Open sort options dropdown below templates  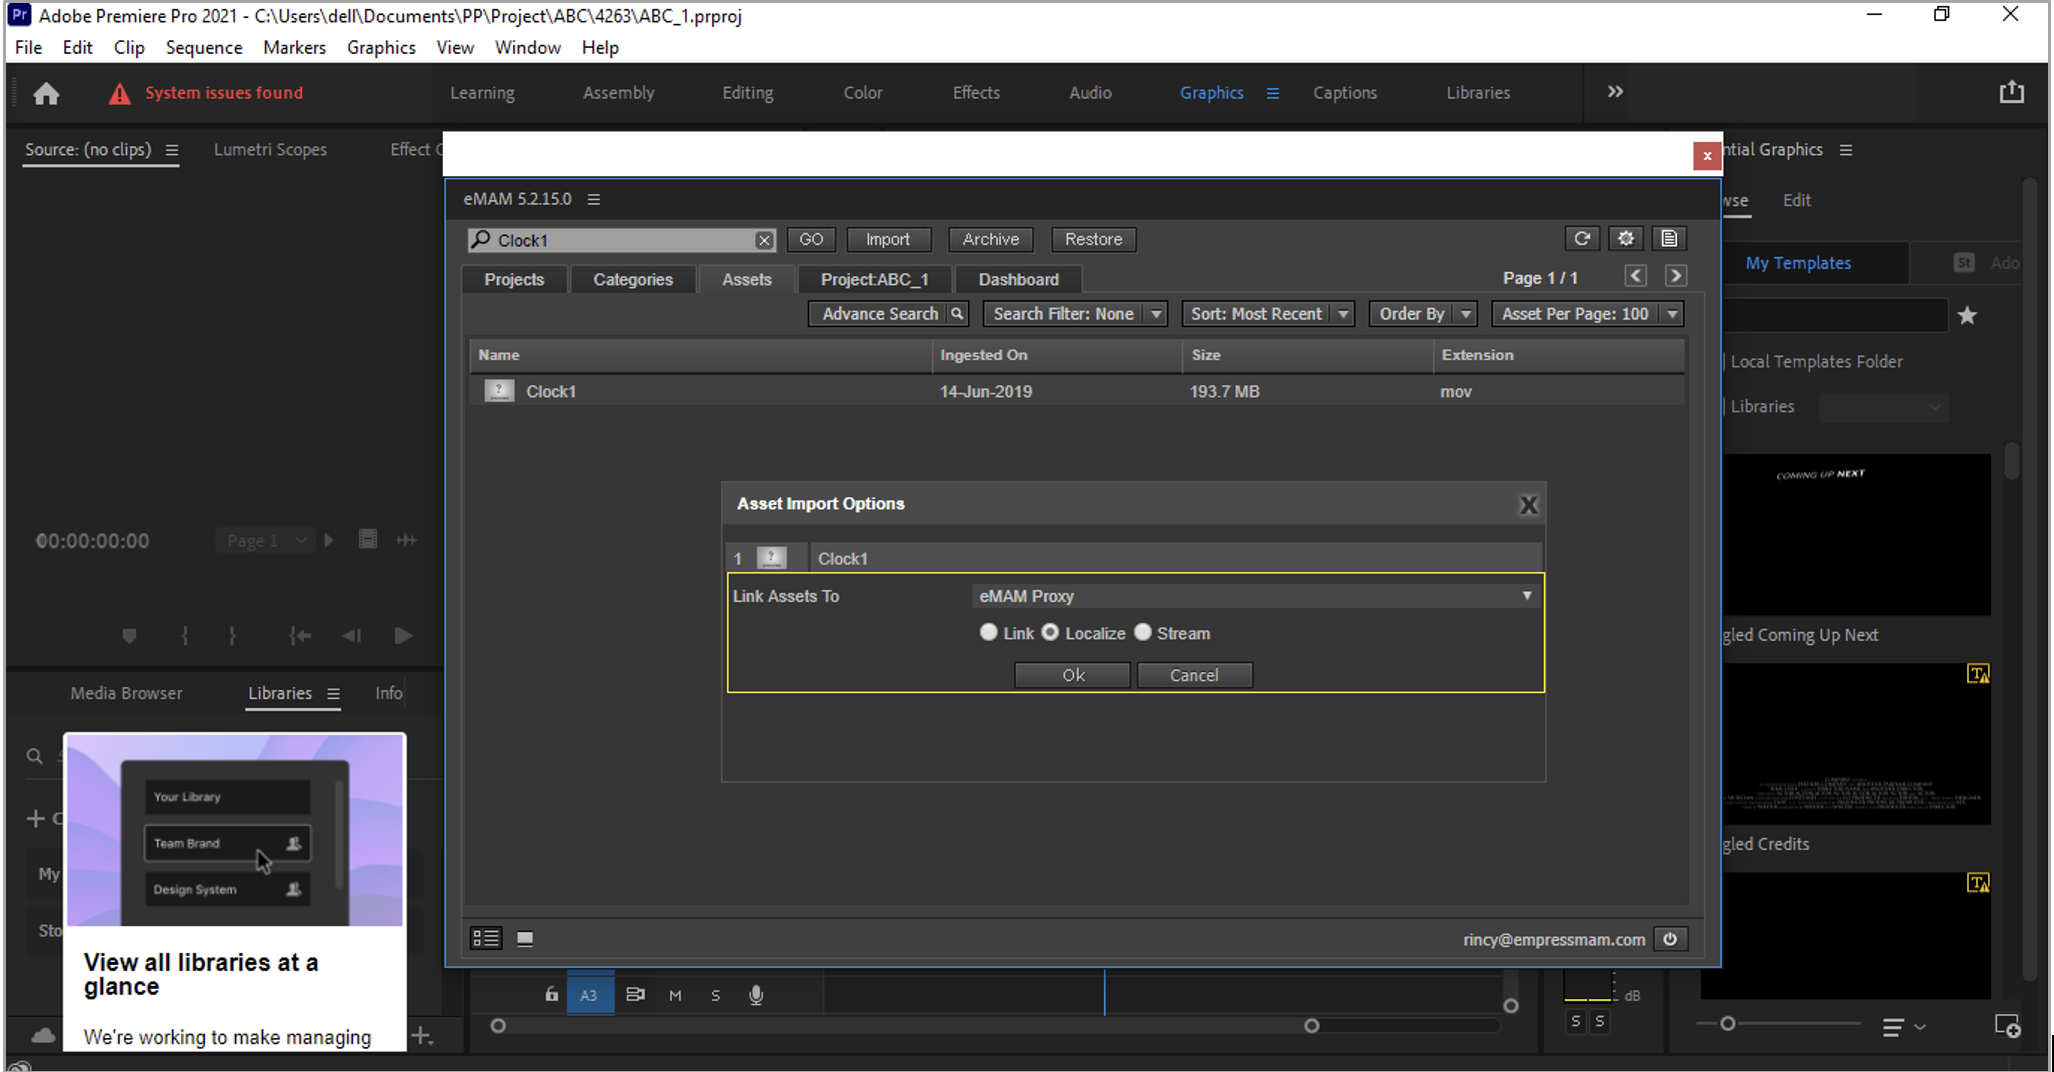tap(1904, 1027)
